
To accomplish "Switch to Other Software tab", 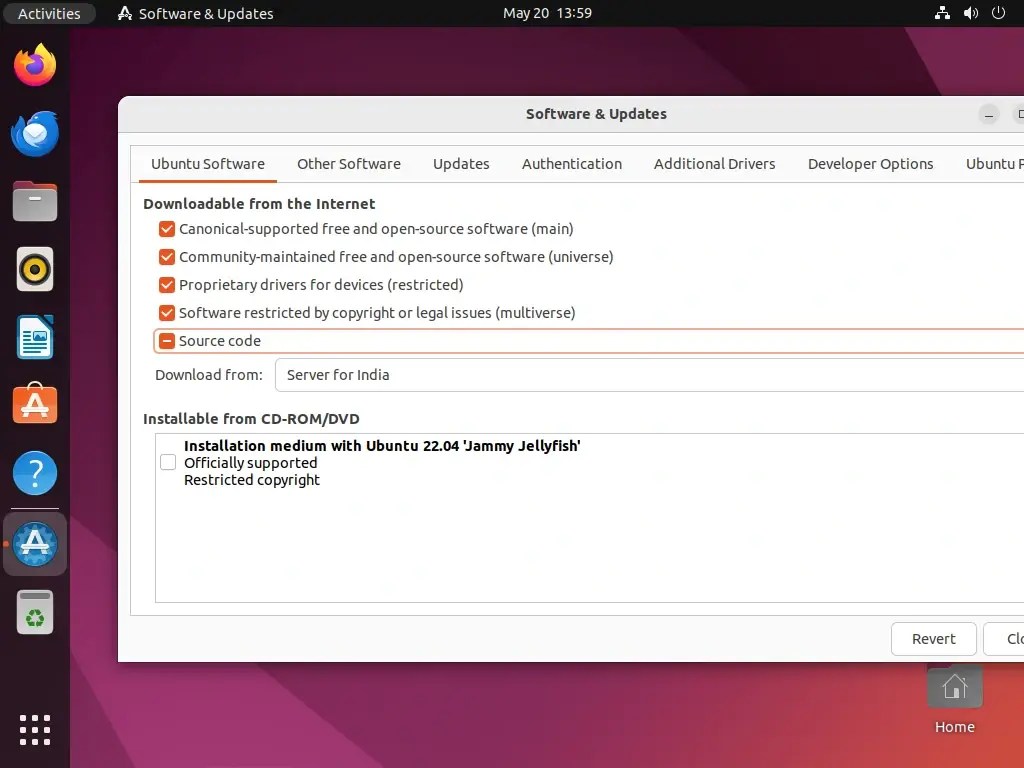I will pos(349,164).
